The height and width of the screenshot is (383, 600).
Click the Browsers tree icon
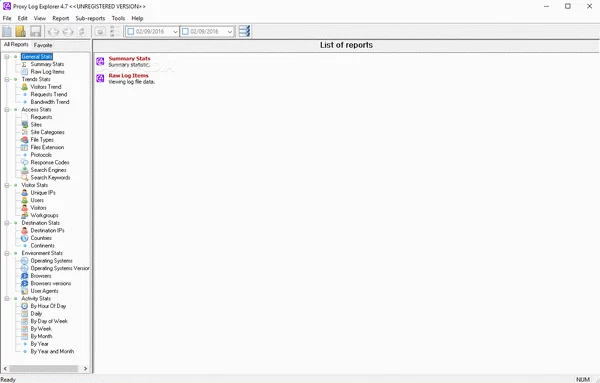pyautogui.click(x=24, y=276)
